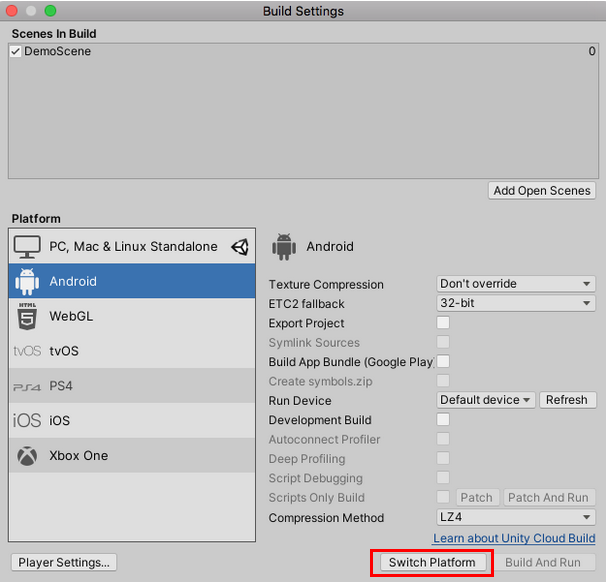This screenshot has height=583, width=606.
Task: Click the Patch And Run button
Action: point(549,498)
